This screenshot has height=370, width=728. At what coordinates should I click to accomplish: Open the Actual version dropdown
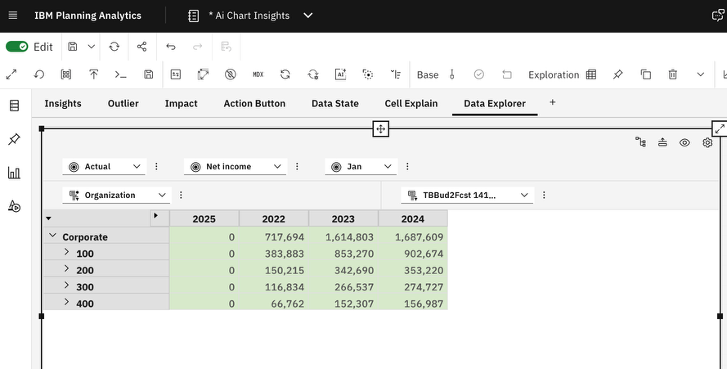point(104,166)
